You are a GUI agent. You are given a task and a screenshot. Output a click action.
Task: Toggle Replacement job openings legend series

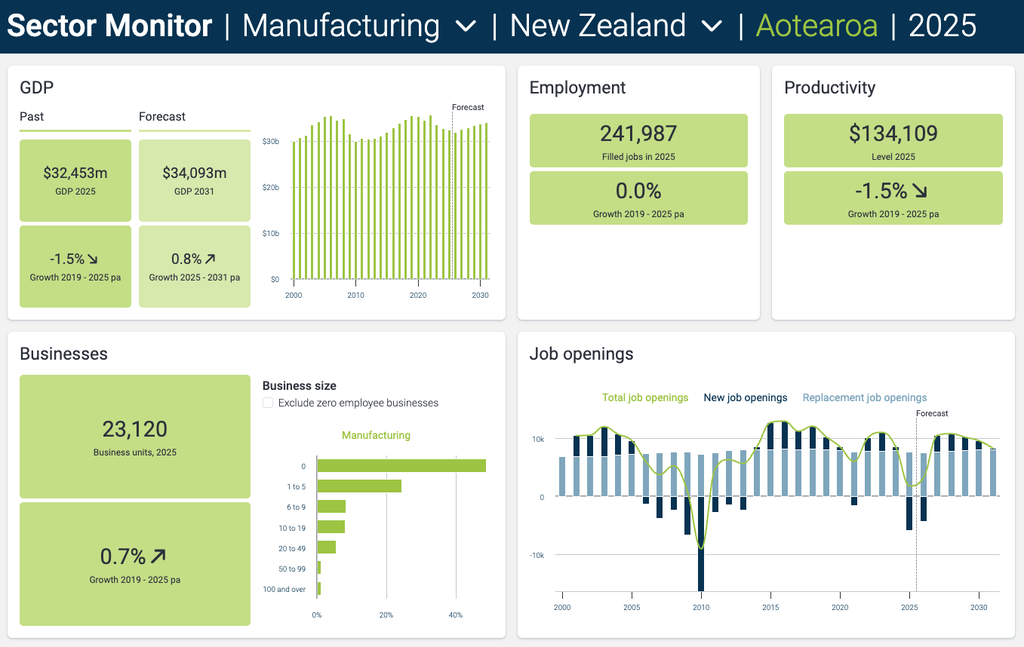[865, 398]
